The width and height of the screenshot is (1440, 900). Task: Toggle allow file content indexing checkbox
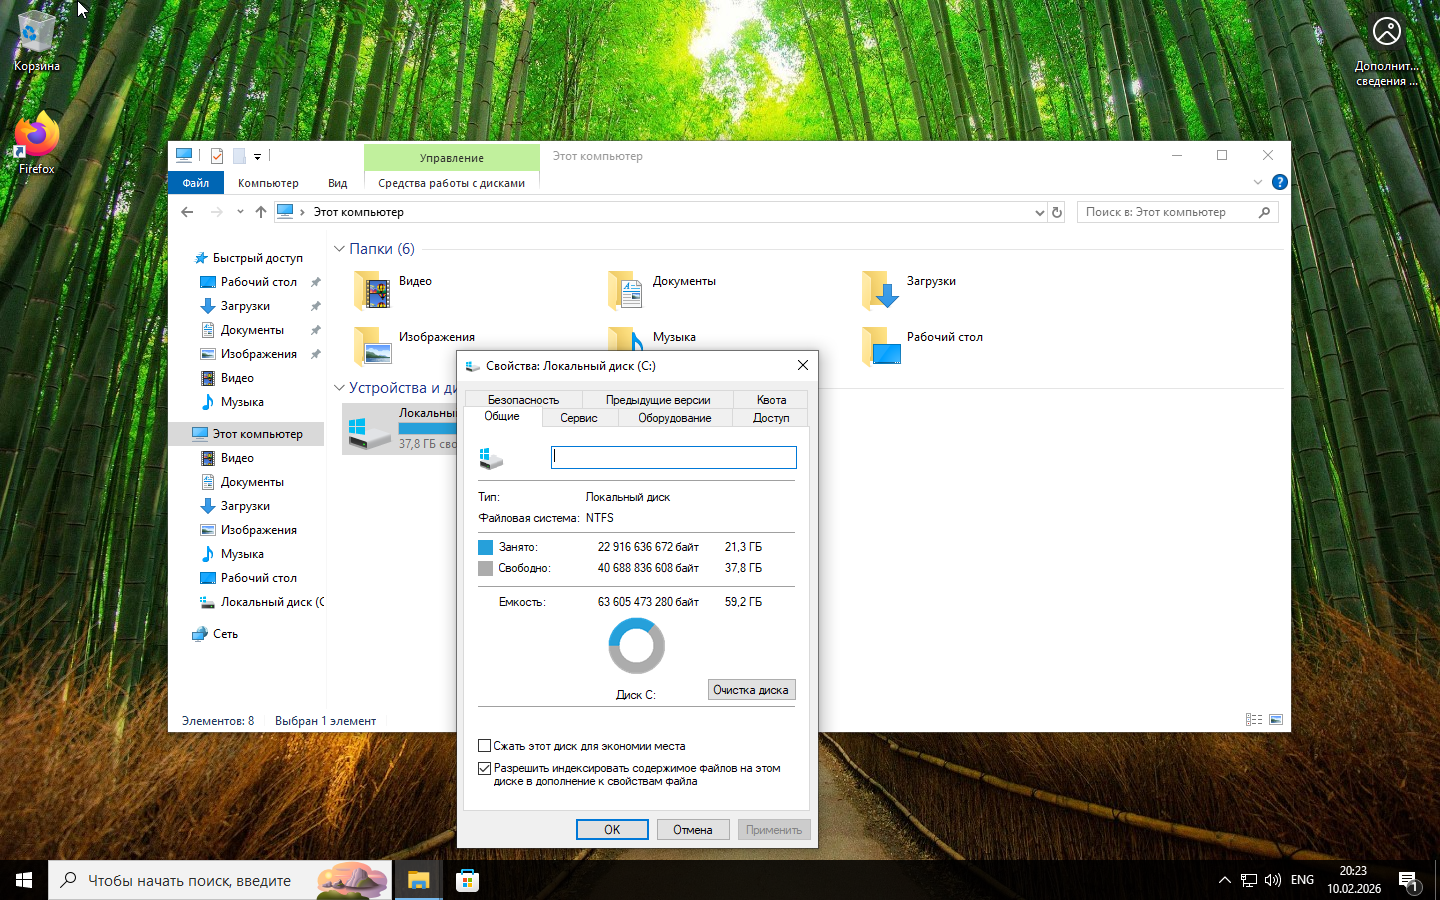[x=485, y=769]
